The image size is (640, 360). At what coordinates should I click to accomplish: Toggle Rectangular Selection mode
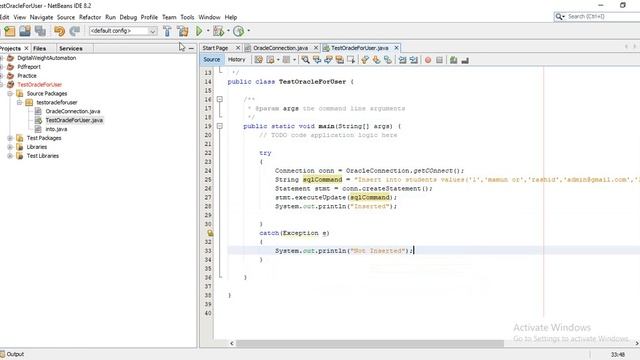point(351,60)
